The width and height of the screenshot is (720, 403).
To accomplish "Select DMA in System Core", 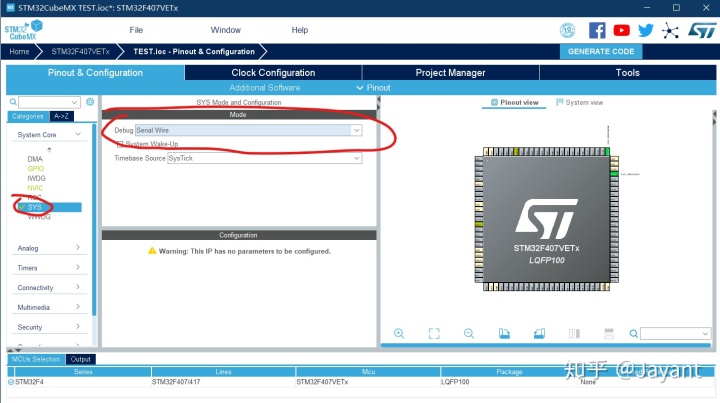I will (x=35, y=159).
